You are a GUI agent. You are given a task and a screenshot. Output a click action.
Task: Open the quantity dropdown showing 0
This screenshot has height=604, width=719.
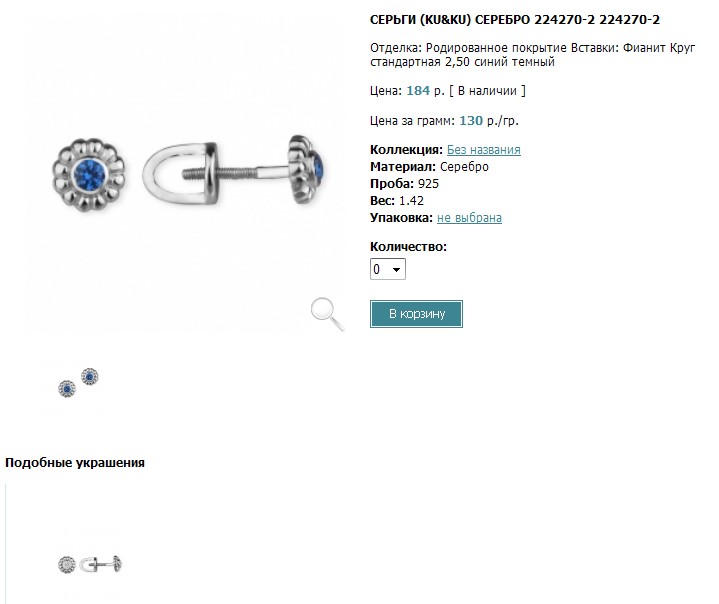[x=387, y=269]
